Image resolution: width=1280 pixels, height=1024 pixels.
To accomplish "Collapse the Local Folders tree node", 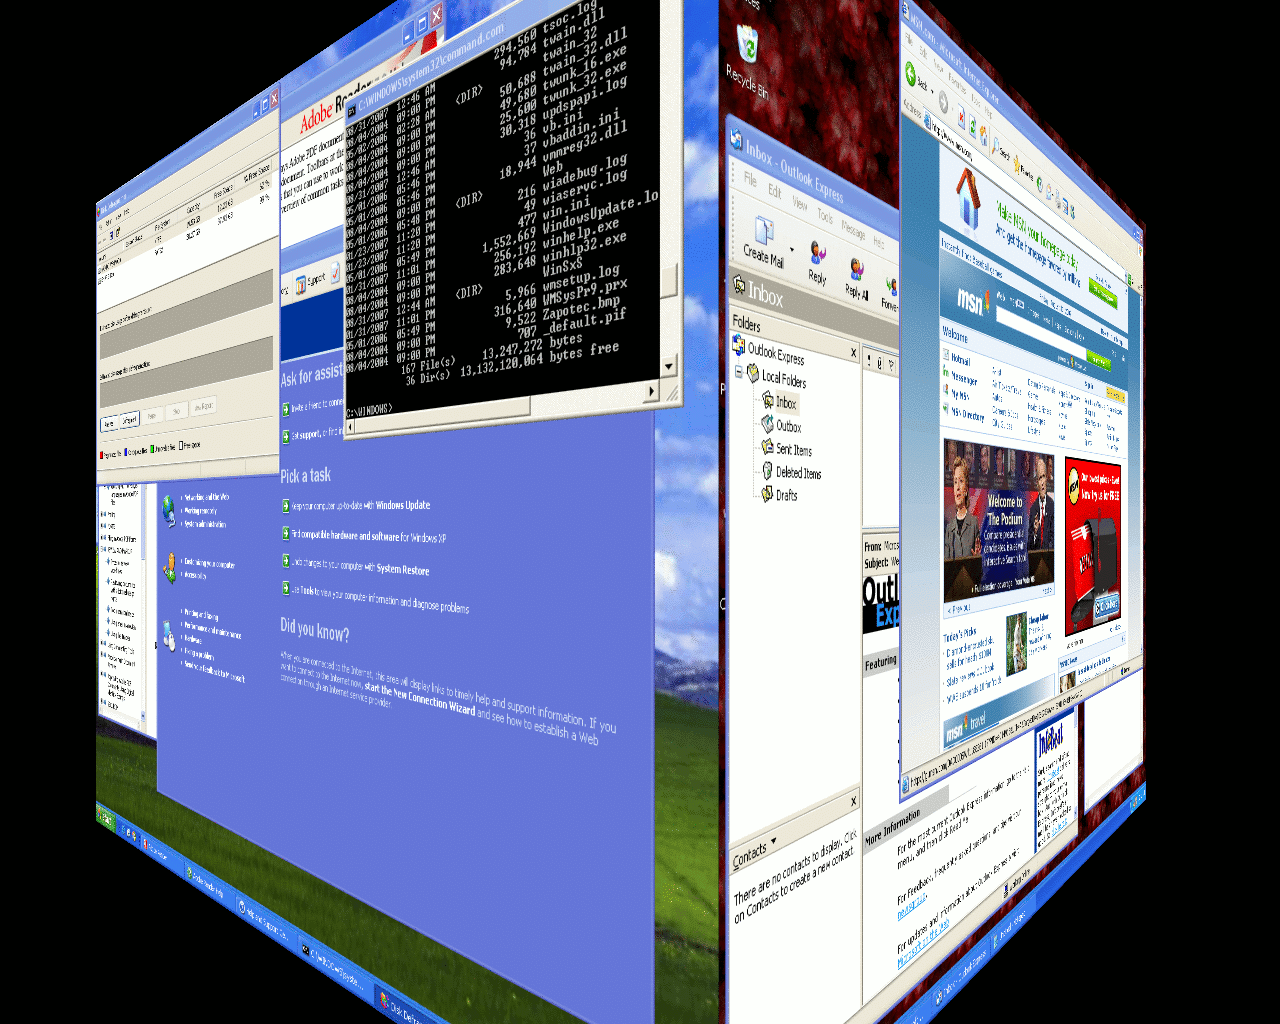I will tap(739, 372).
